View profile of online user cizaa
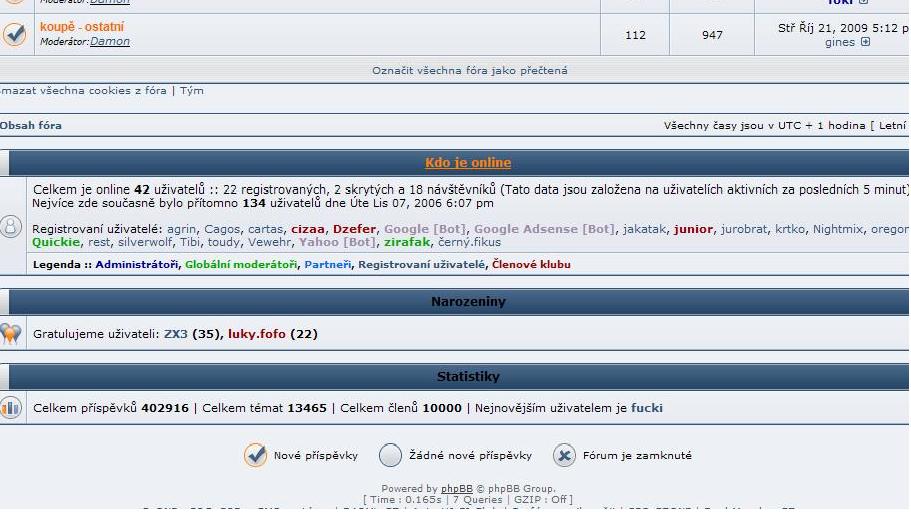This screenshot has height=512, width=911. 308,229
